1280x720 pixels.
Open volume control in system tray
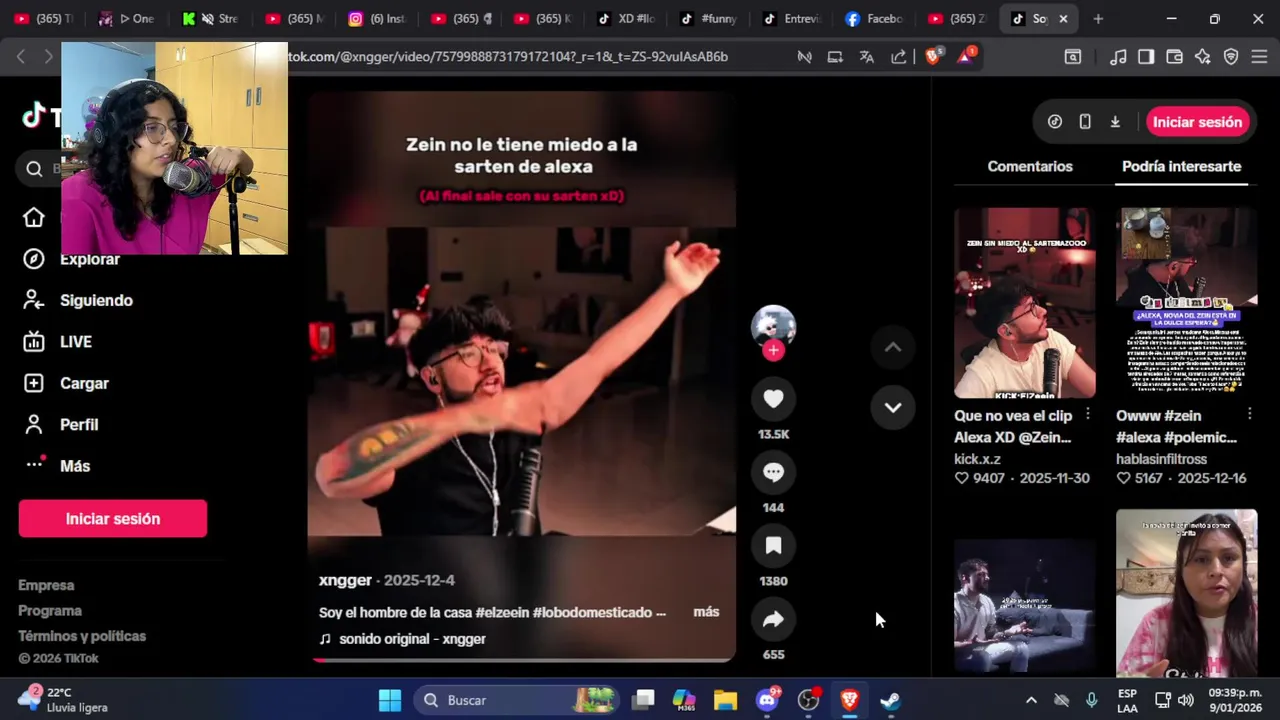pyautogui.click(x=1186, y=700)
